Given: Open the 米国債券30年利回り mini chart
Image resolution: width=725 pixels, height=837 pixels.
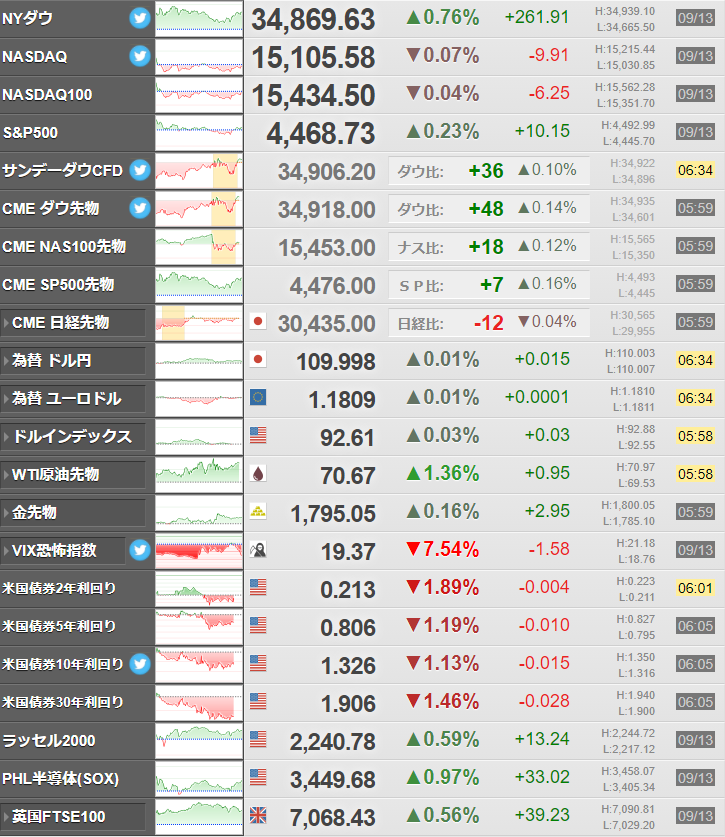Looking at the screenshot, I should [199, 702].
